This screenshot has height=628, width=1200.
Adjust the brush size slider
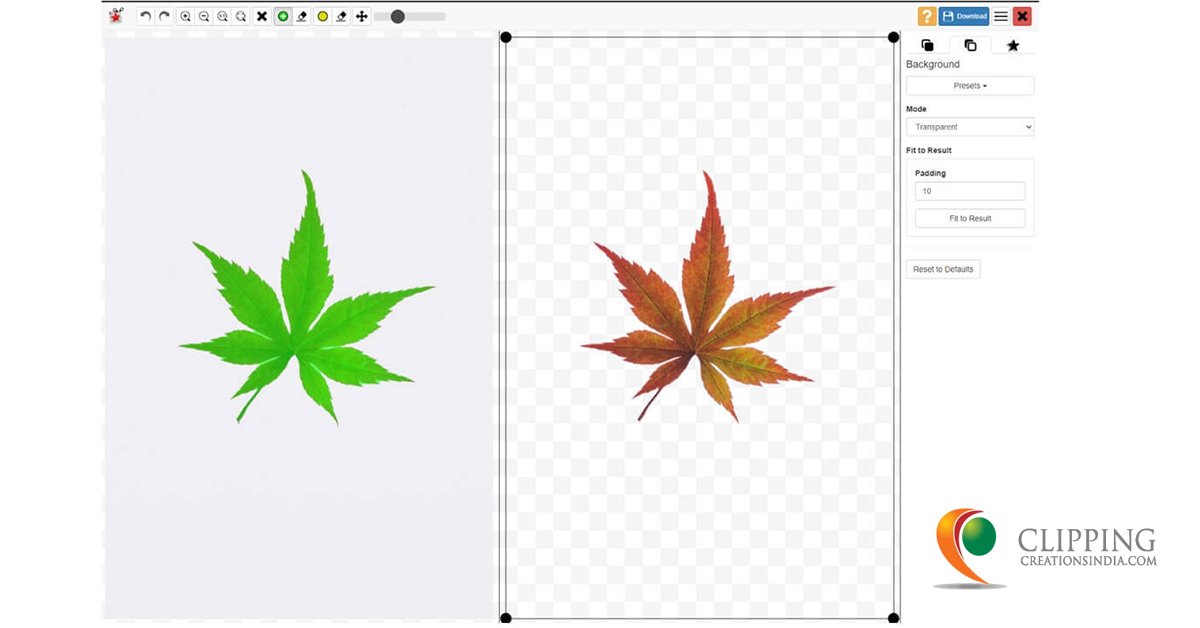click(398, 16)
